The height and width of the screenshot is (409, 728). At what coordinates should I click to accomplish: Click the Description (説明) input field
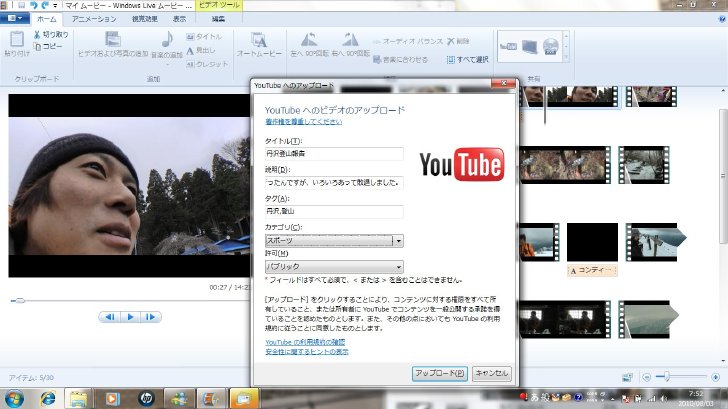(334, 182)
